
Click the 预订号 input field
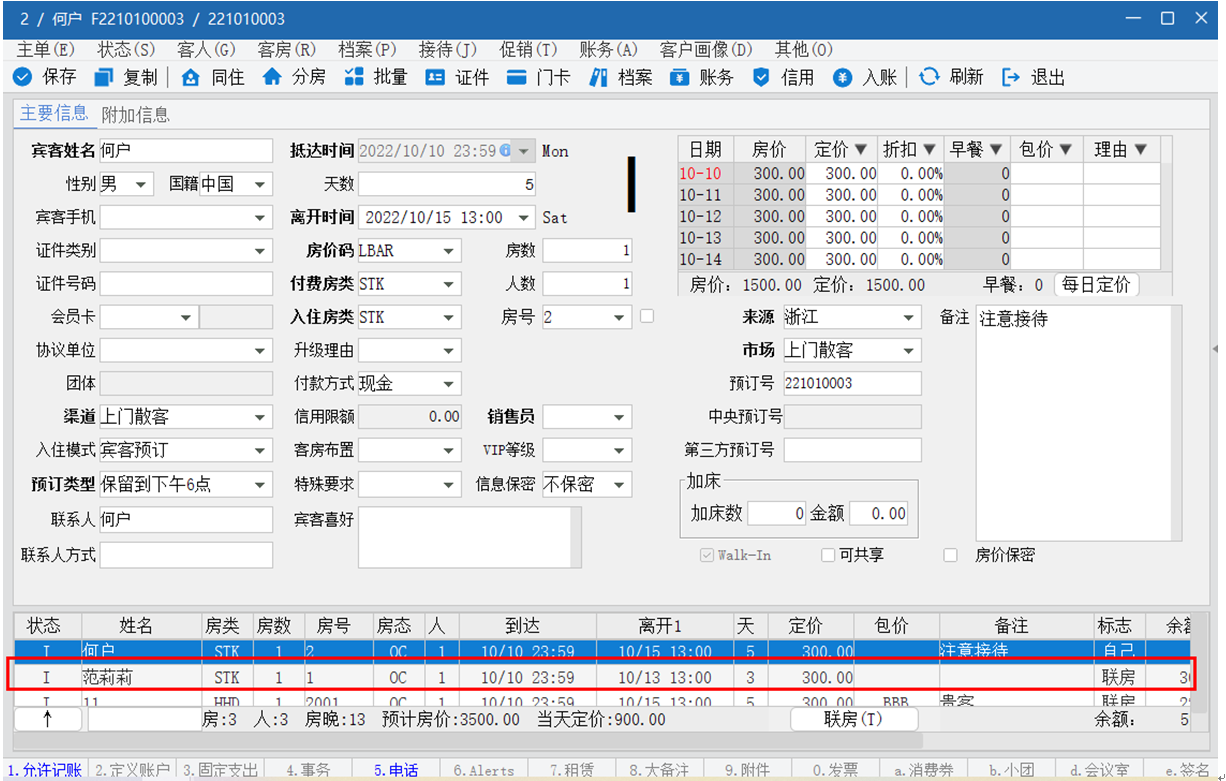point(852,383)
